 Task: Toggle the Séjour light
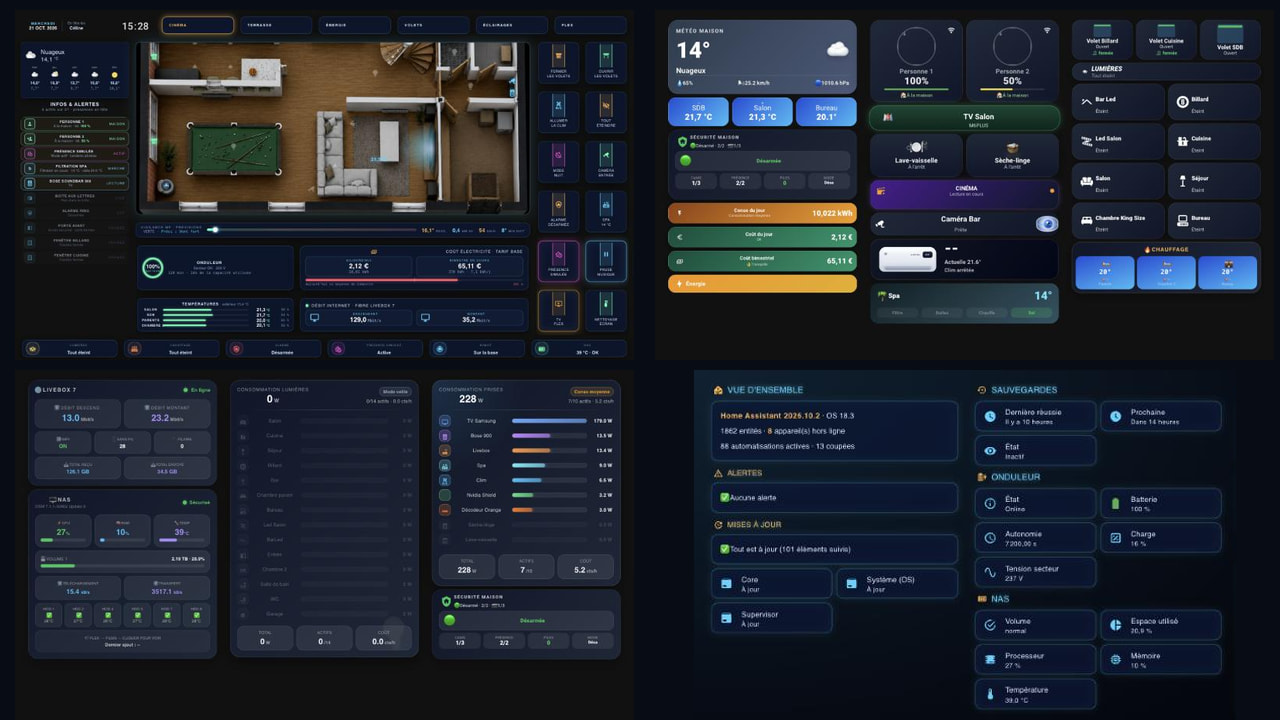pyautogui.click(x=1214, y=181)
